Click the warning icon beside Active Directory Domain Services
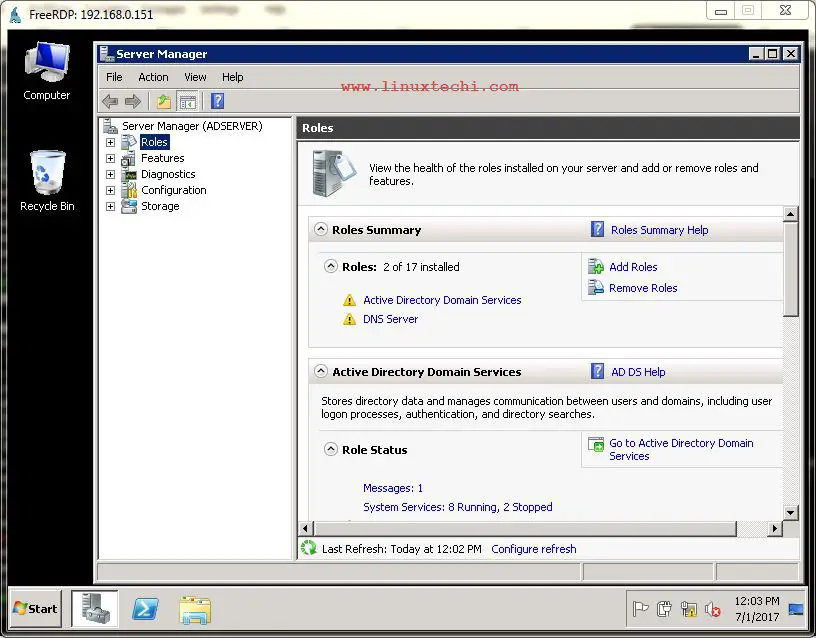The height and width of the screenshot is (638, 816). 349,300
